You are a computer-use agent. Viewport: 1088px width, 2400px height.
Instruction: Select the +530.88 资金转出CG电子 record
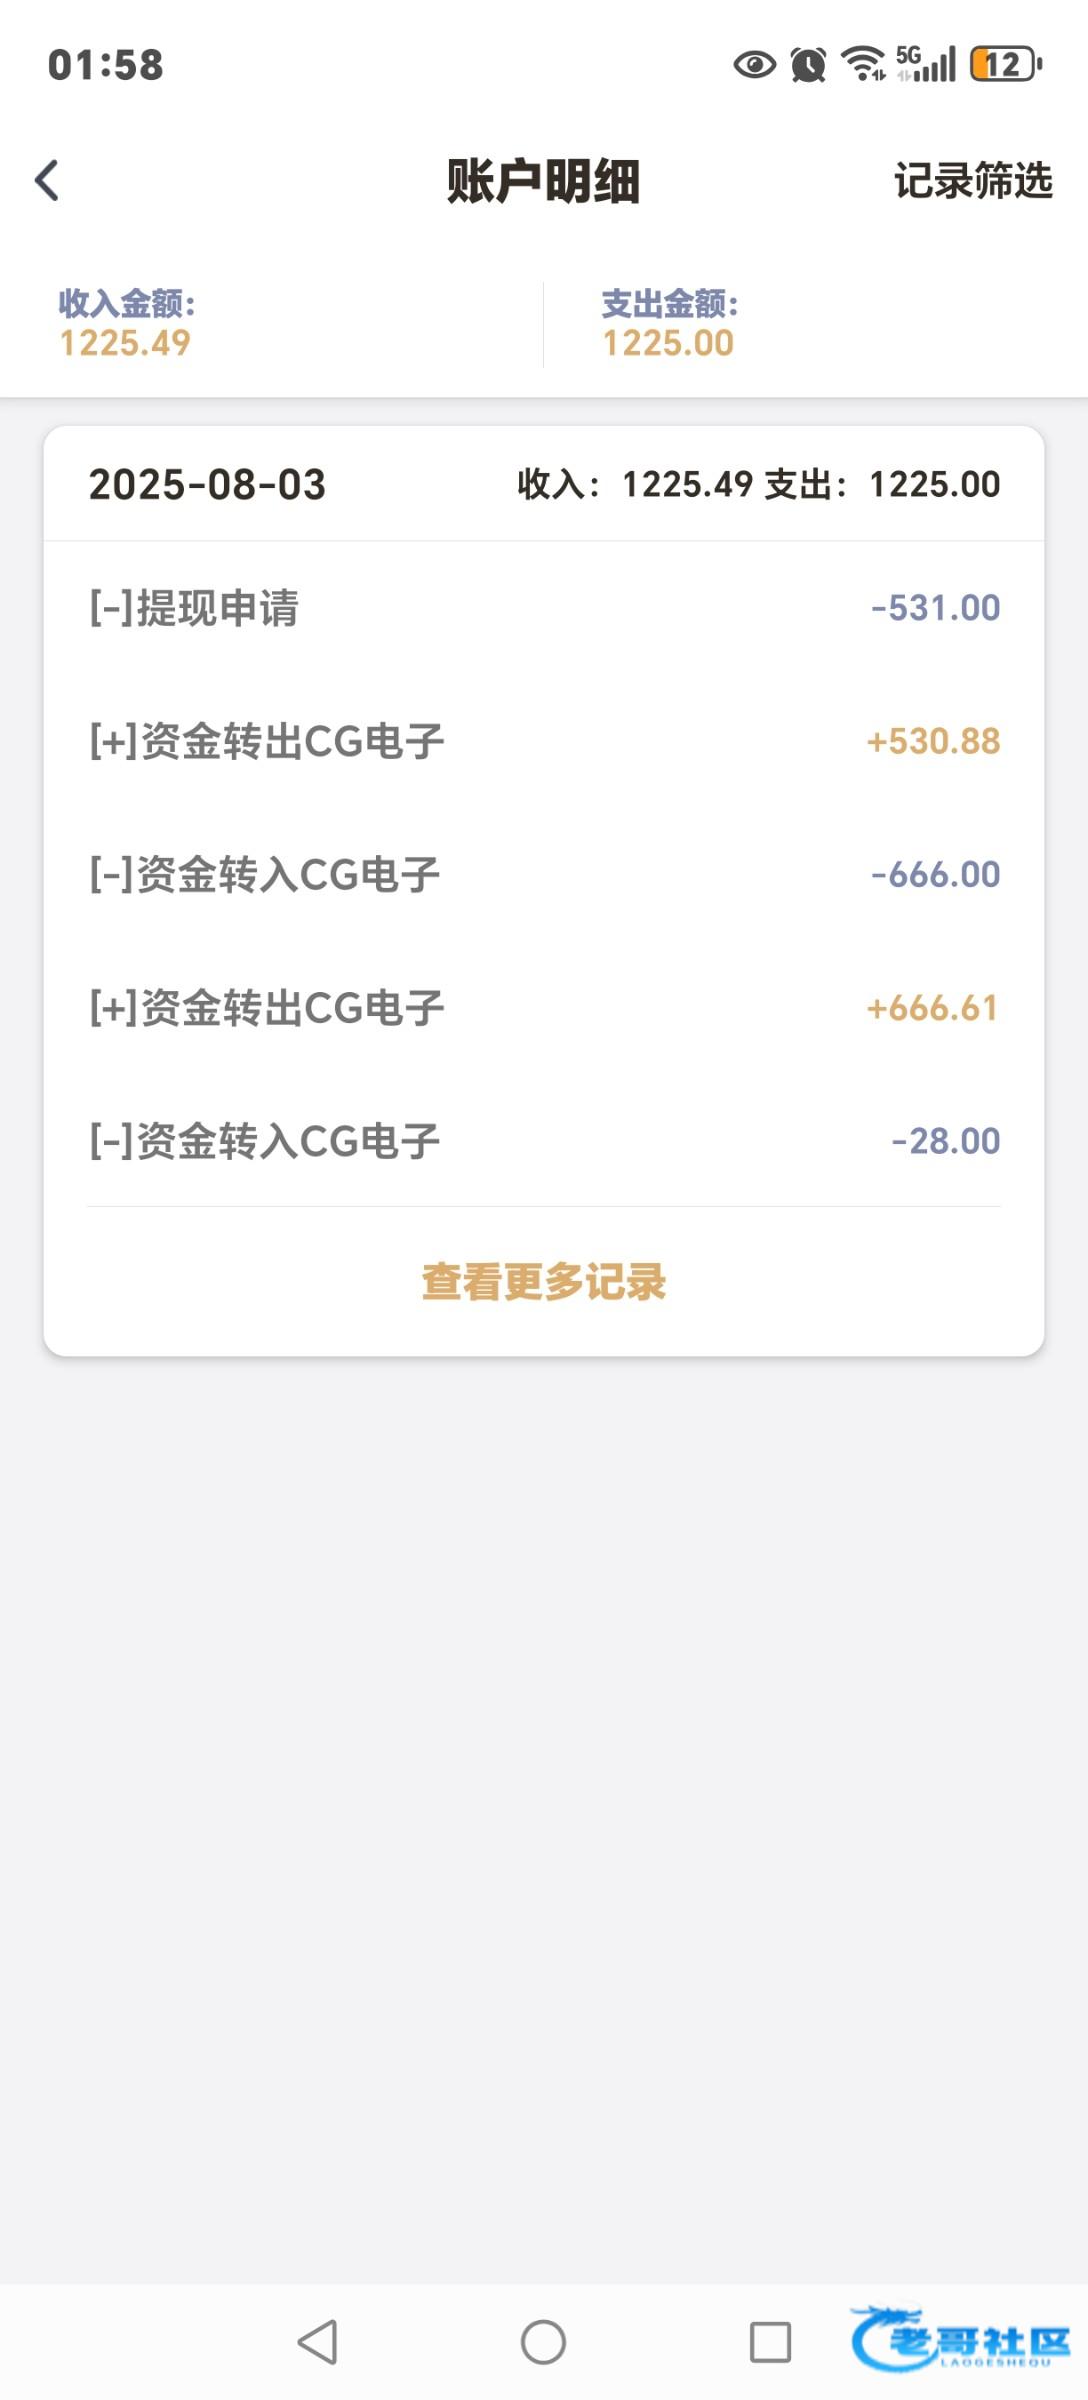click(x=544, y=741)
